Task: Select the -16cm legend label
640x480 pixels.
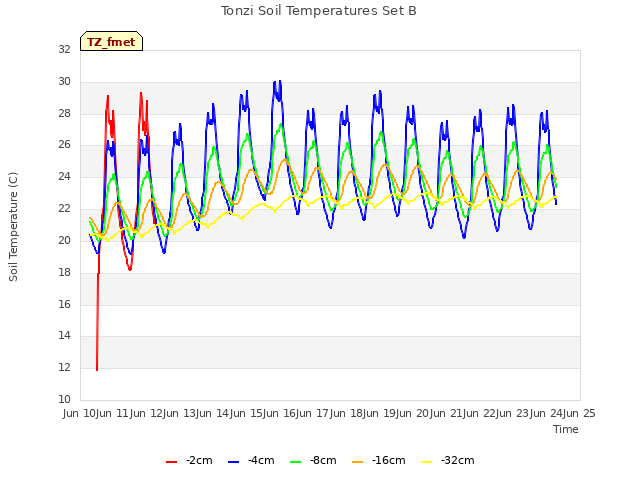Action: pos(389,461)
